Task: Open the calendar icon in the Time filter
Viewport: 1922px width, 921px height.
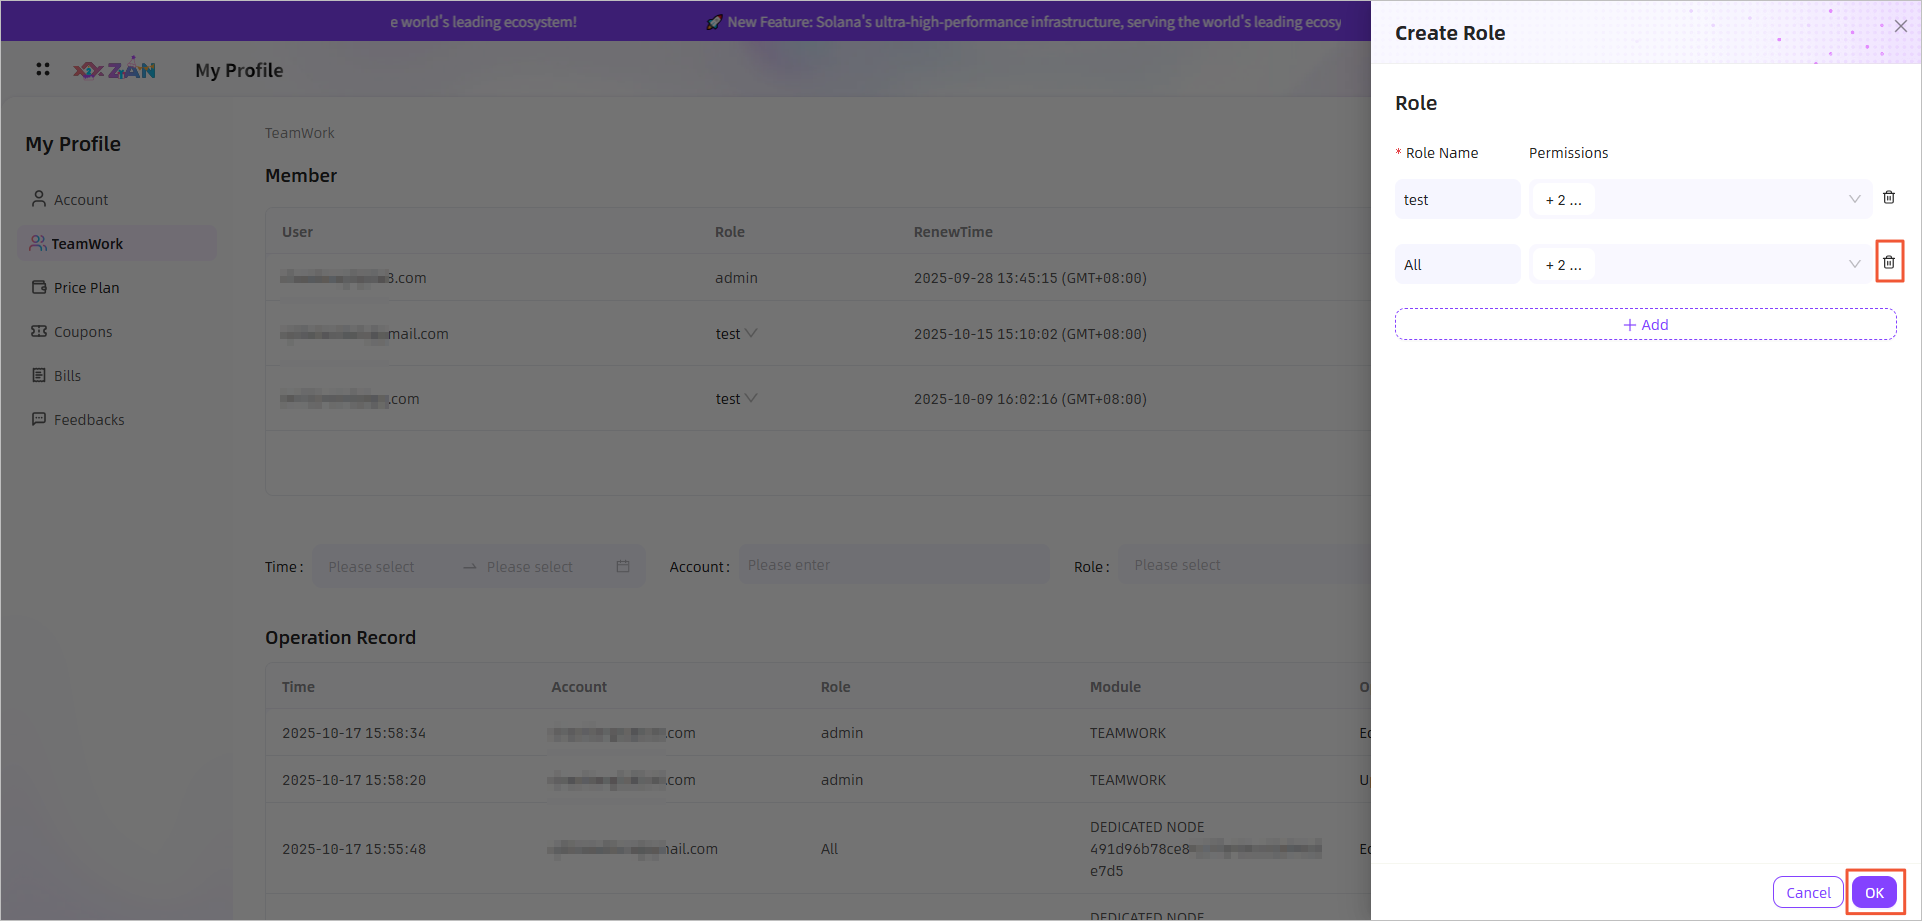Action: coord(623,566)
